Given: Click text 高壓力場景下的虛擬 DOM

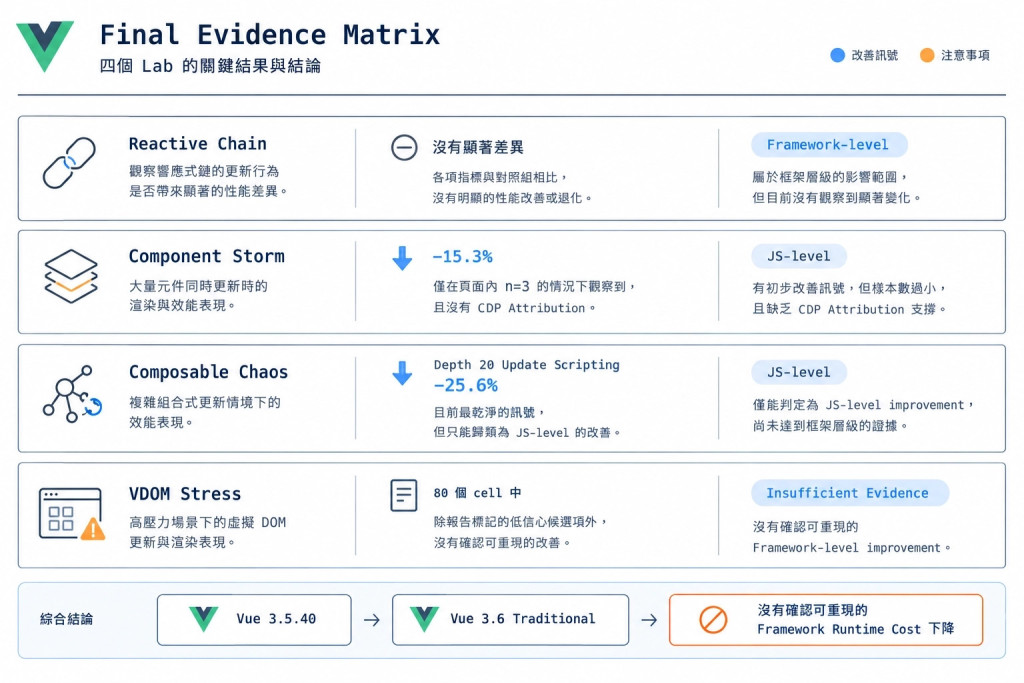Looking at the screenshot, I should point(208,522).
